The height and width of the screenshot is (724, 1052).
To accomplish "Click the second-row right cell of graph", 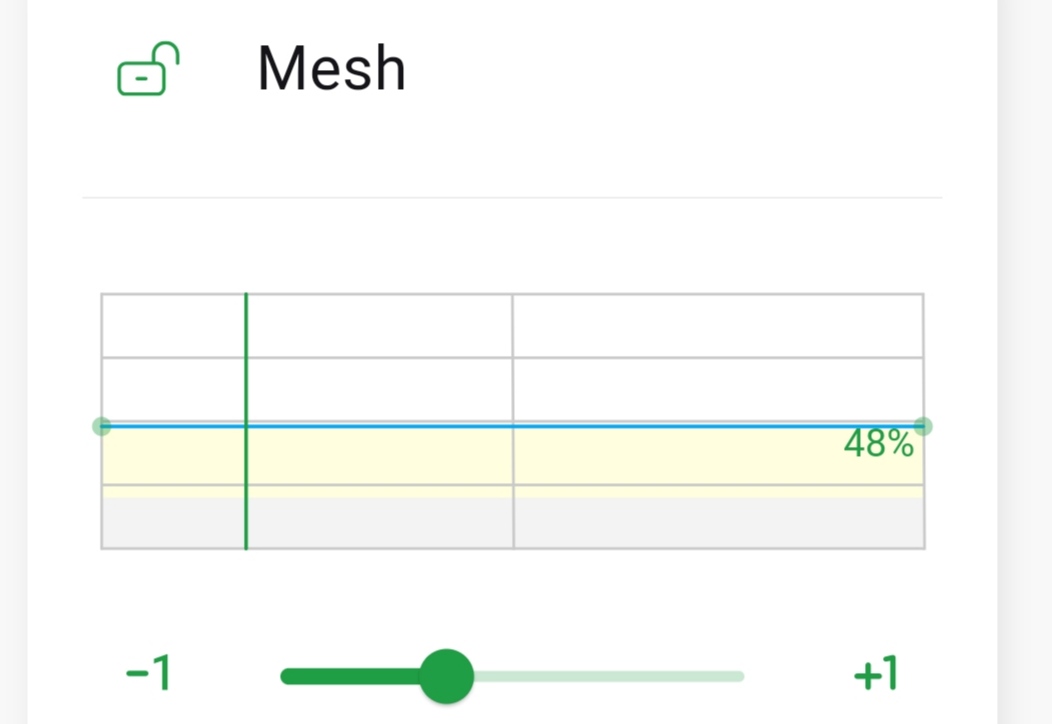I will tap(718, 389).
